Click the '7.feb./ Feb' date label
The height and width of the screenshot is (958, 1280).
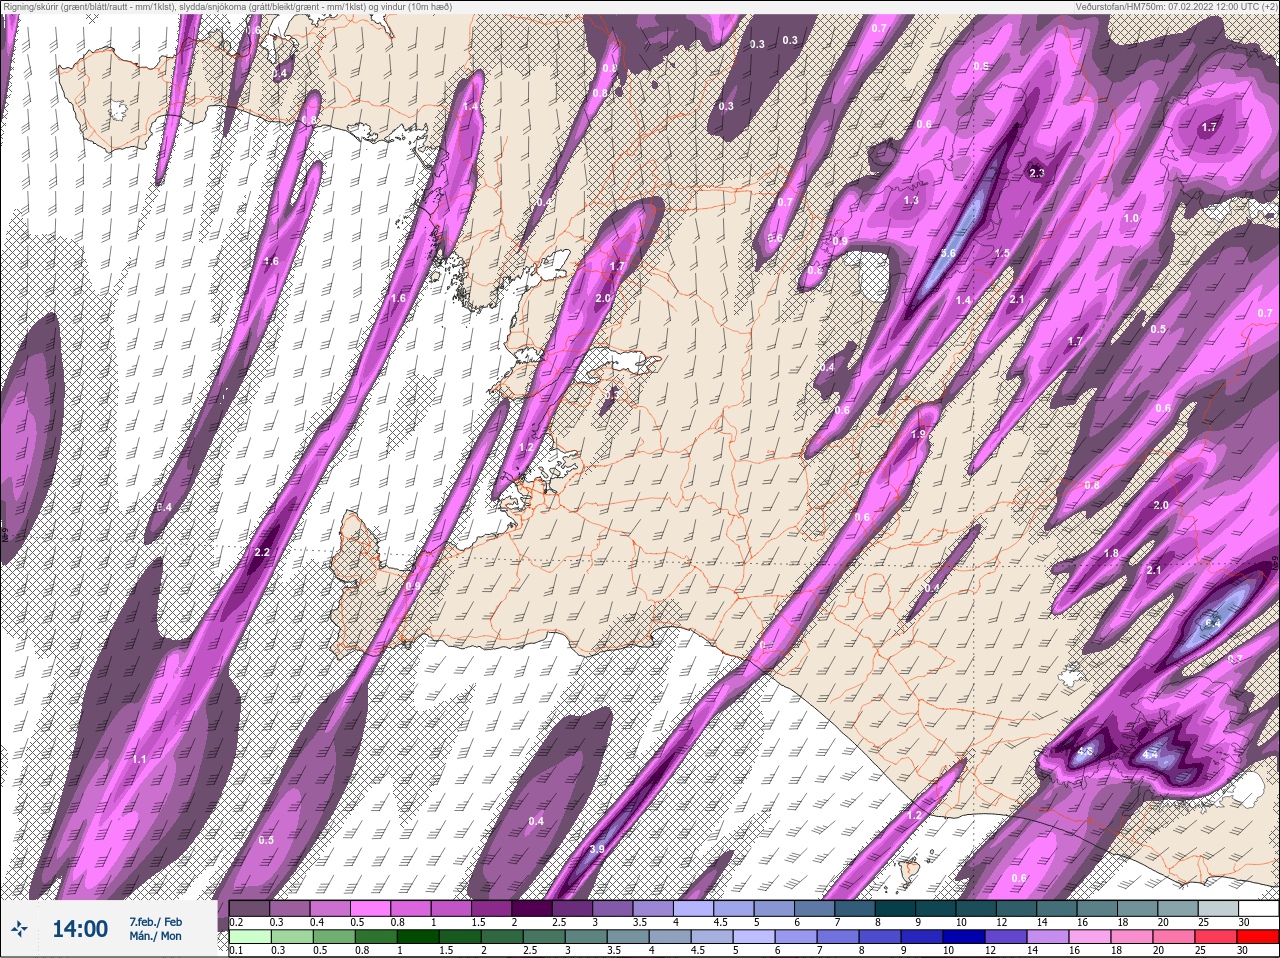coord(155,922)
